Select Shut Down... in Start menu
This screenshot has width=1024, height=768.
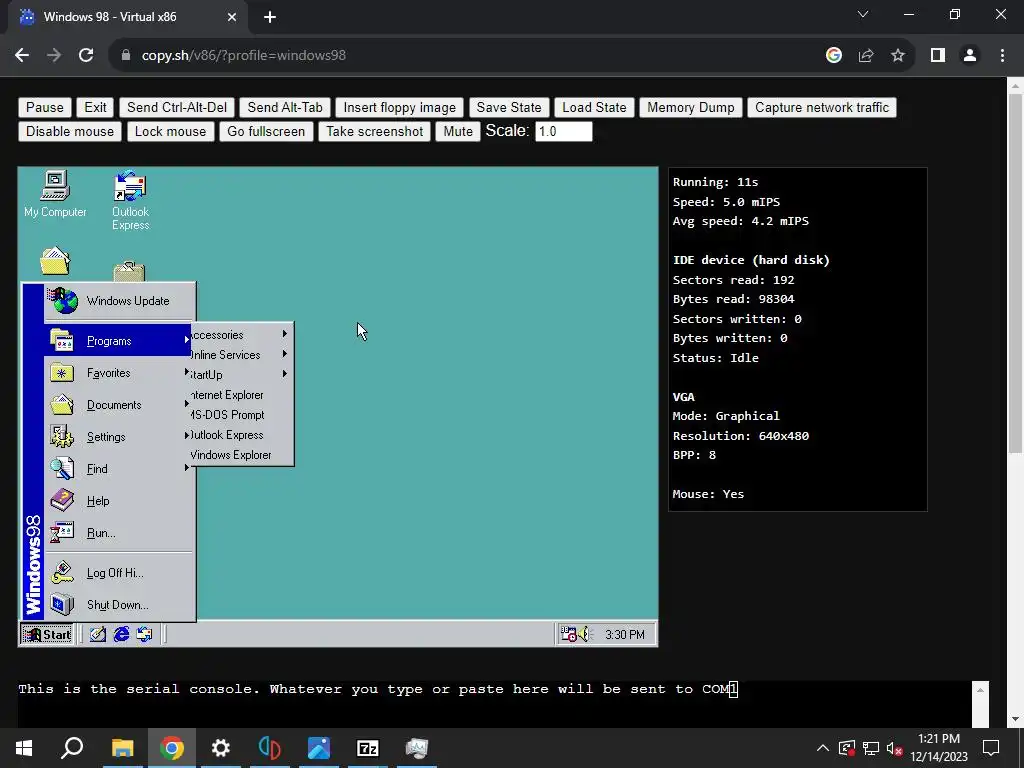118,605
